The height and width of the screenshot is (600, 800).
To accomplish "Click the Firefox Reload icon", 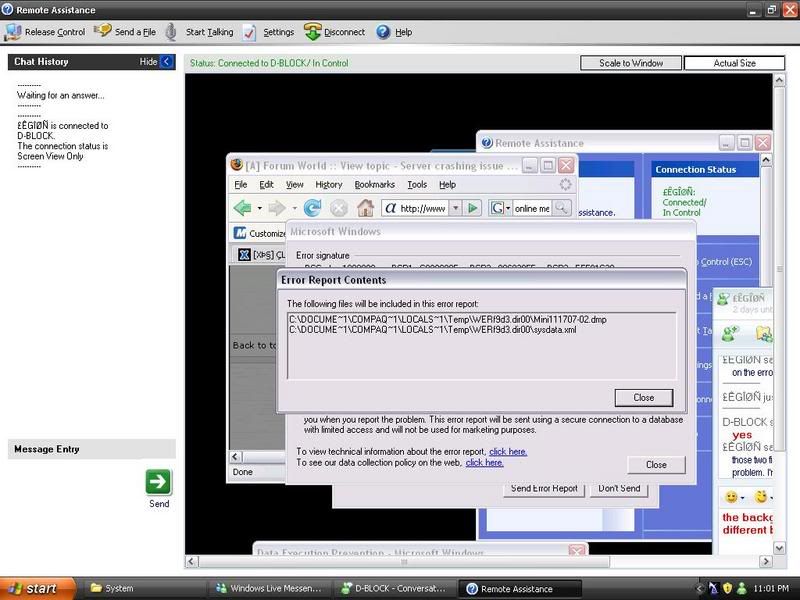I will tap(312, 208).
